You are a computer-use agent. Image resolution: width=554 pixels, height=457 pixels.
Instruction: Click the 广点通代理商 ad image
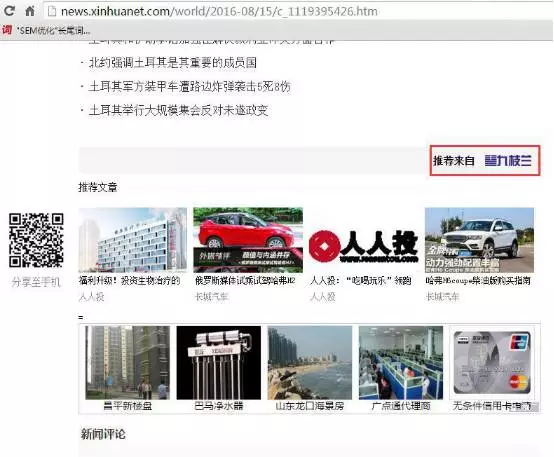[x=401, y=363]
